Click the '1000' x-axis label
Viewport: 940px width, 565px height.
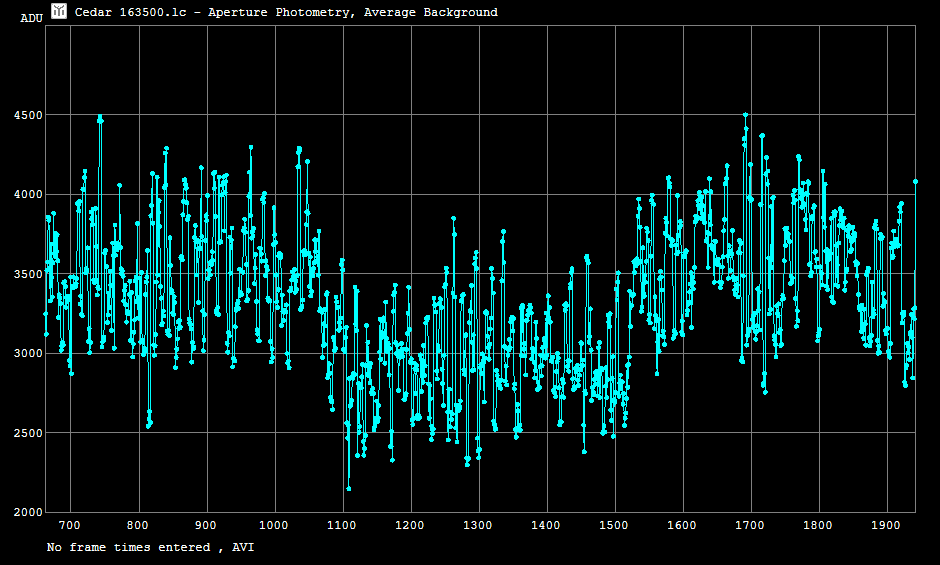[273, 525]
